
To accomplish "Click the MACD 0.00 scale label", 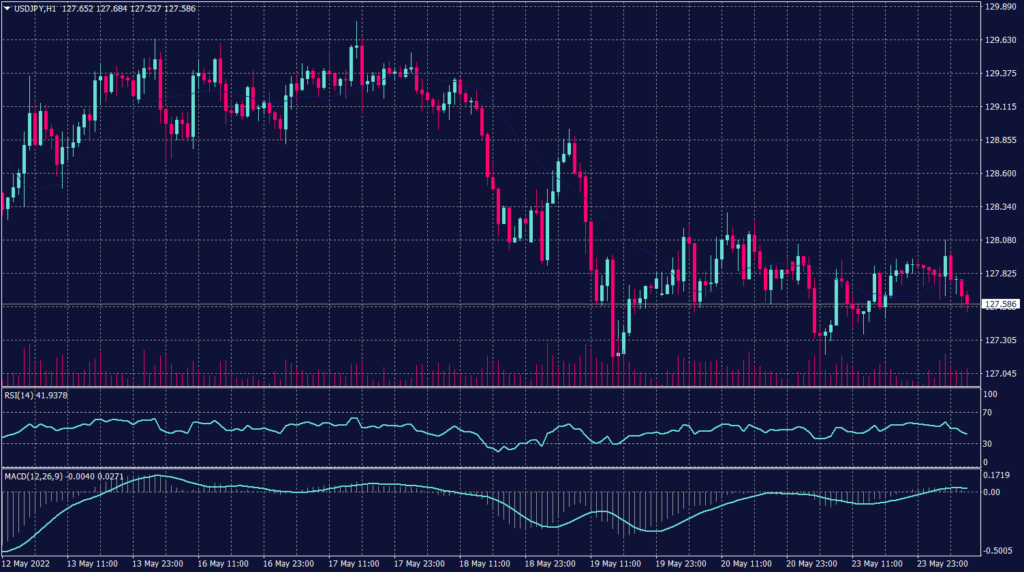I will (x=991, y=493).
